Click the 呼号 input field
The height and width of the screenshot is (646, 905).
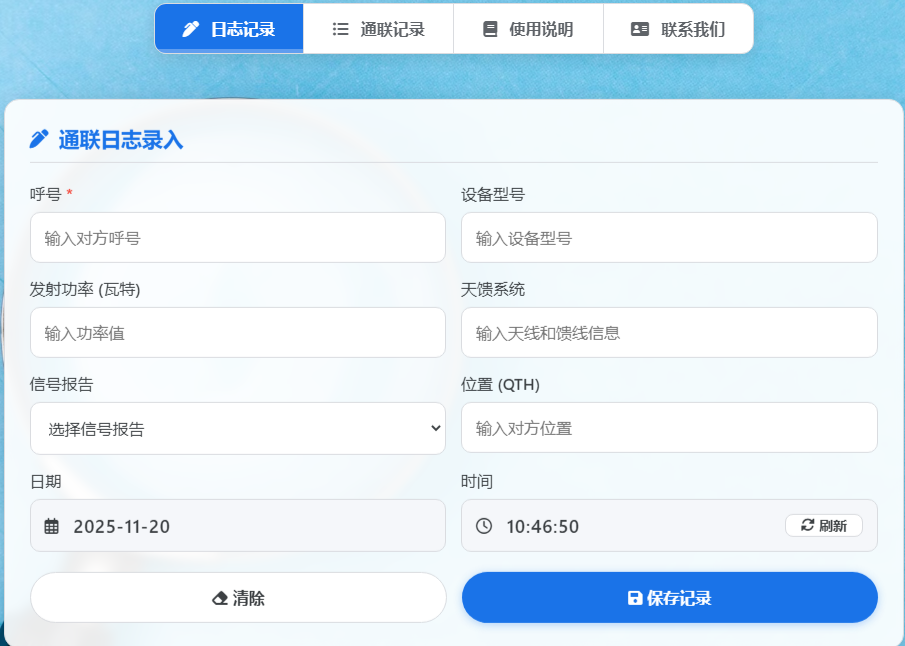pos(237,237)
